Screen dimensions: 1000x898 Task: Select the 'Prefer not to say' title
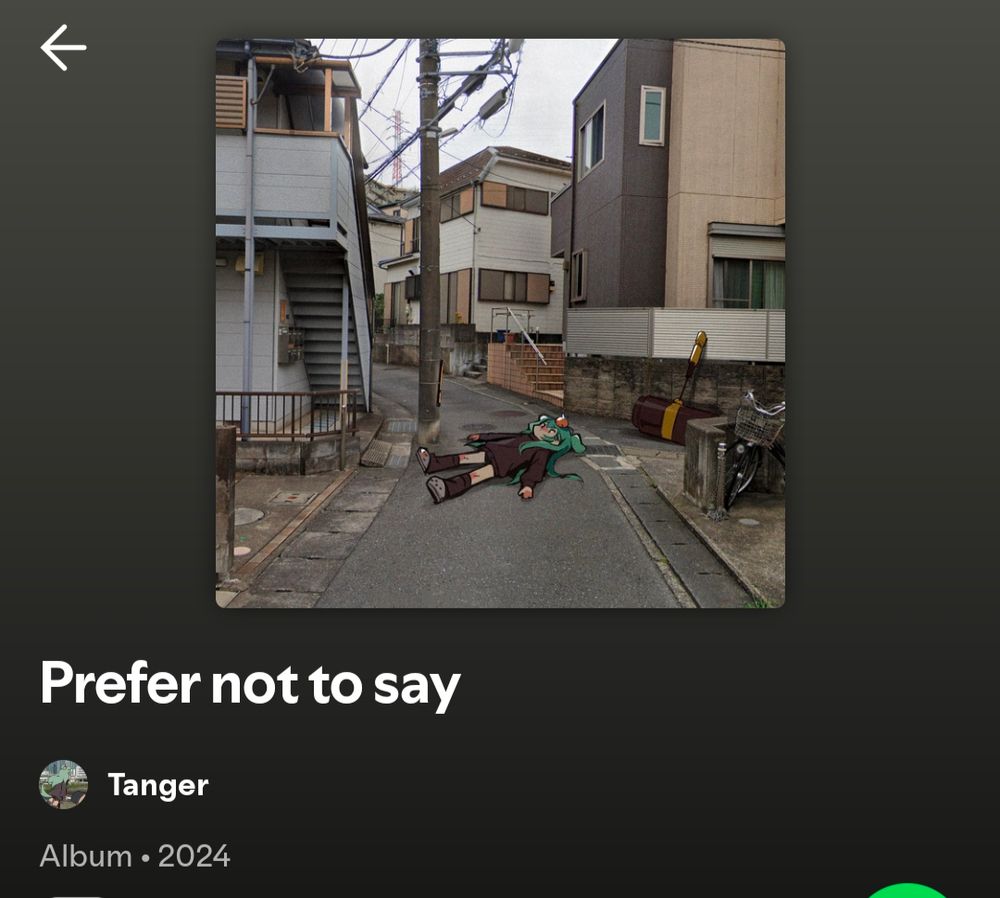pos(250,684)
